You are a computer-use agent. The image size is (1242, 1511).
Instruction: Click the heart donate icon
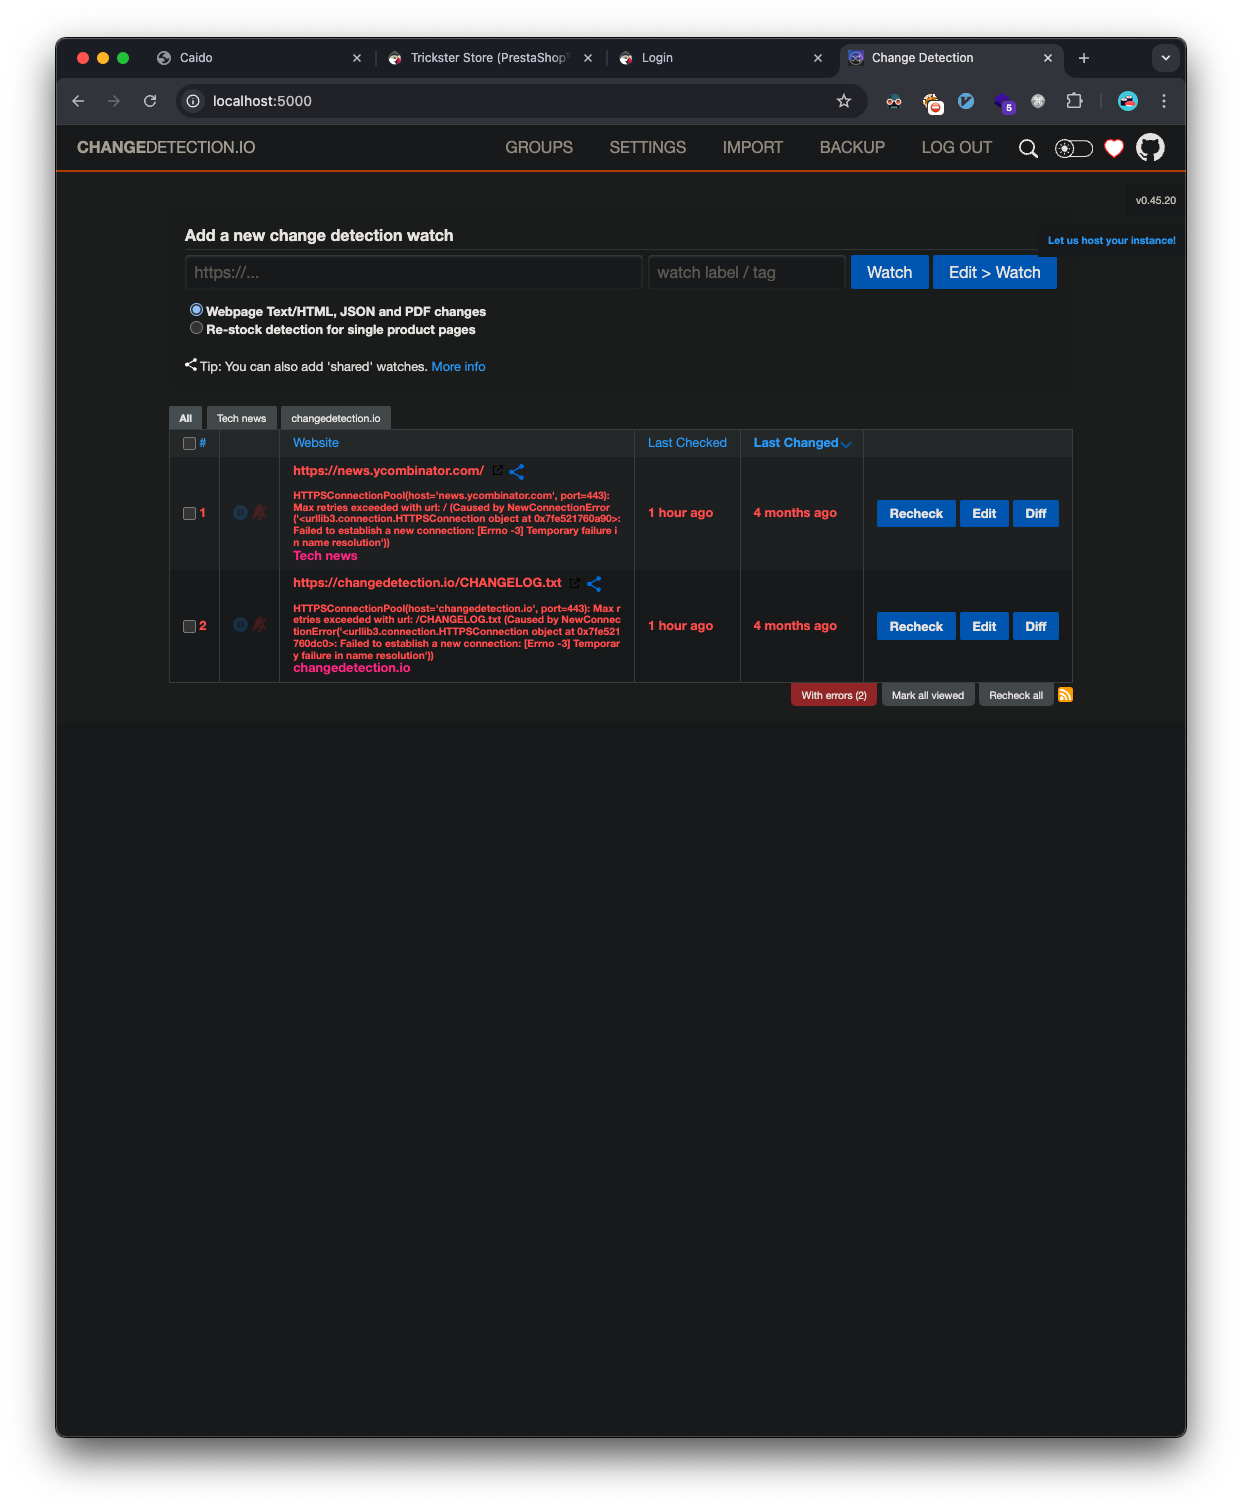click(1113, 148)
